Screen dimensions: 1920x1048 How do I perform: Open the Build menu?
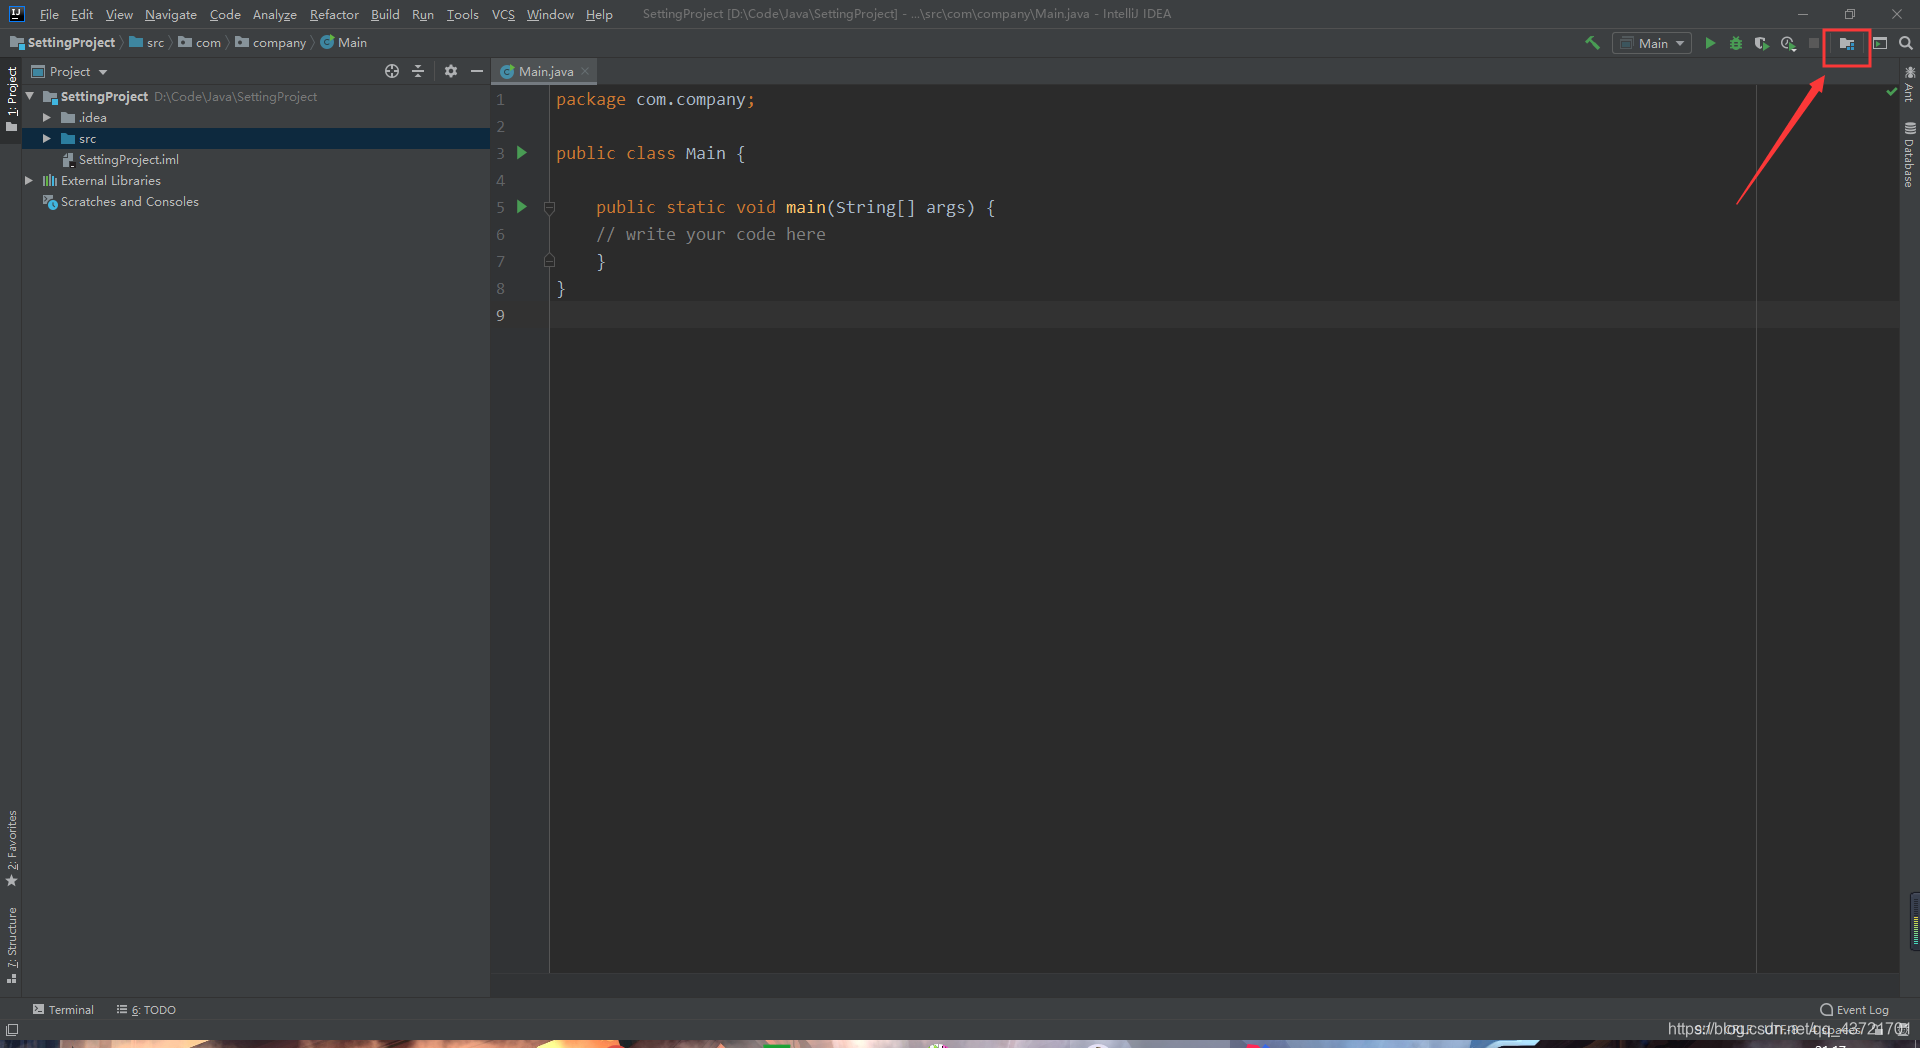coord(385,14)
